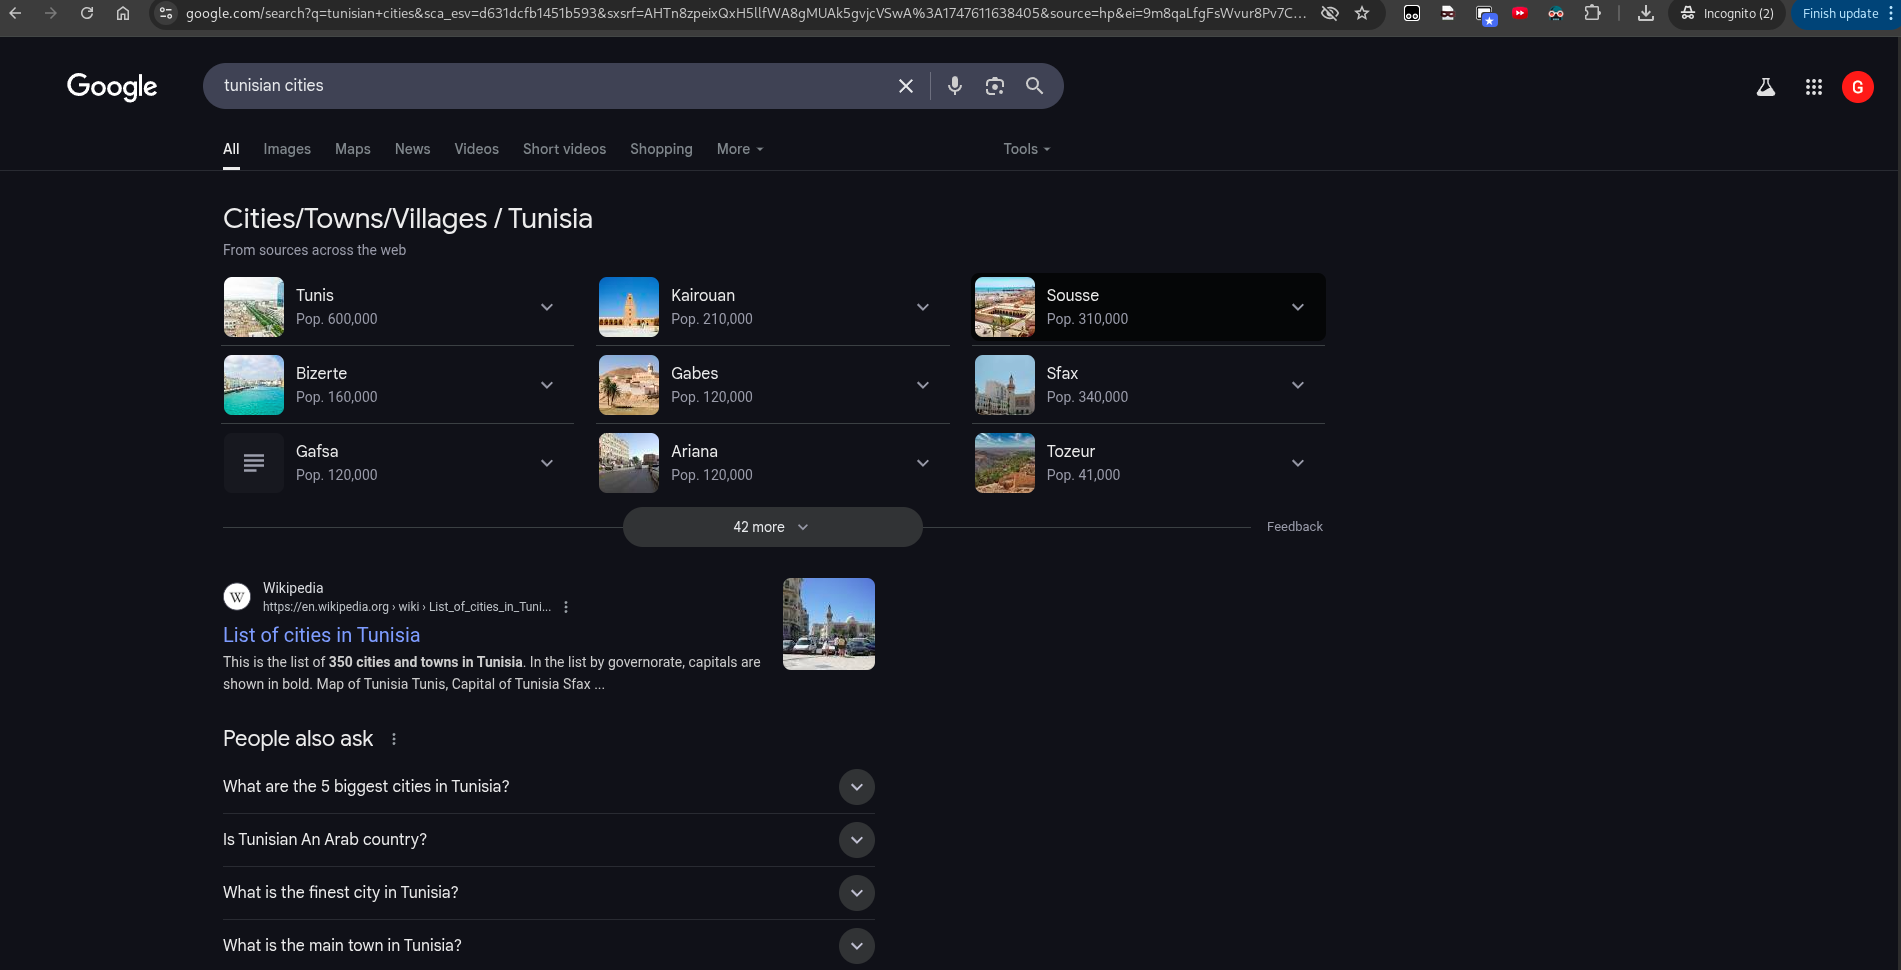Open Google Lens image search
Viewport: 1901px width, 970px height.
(994, 86)
